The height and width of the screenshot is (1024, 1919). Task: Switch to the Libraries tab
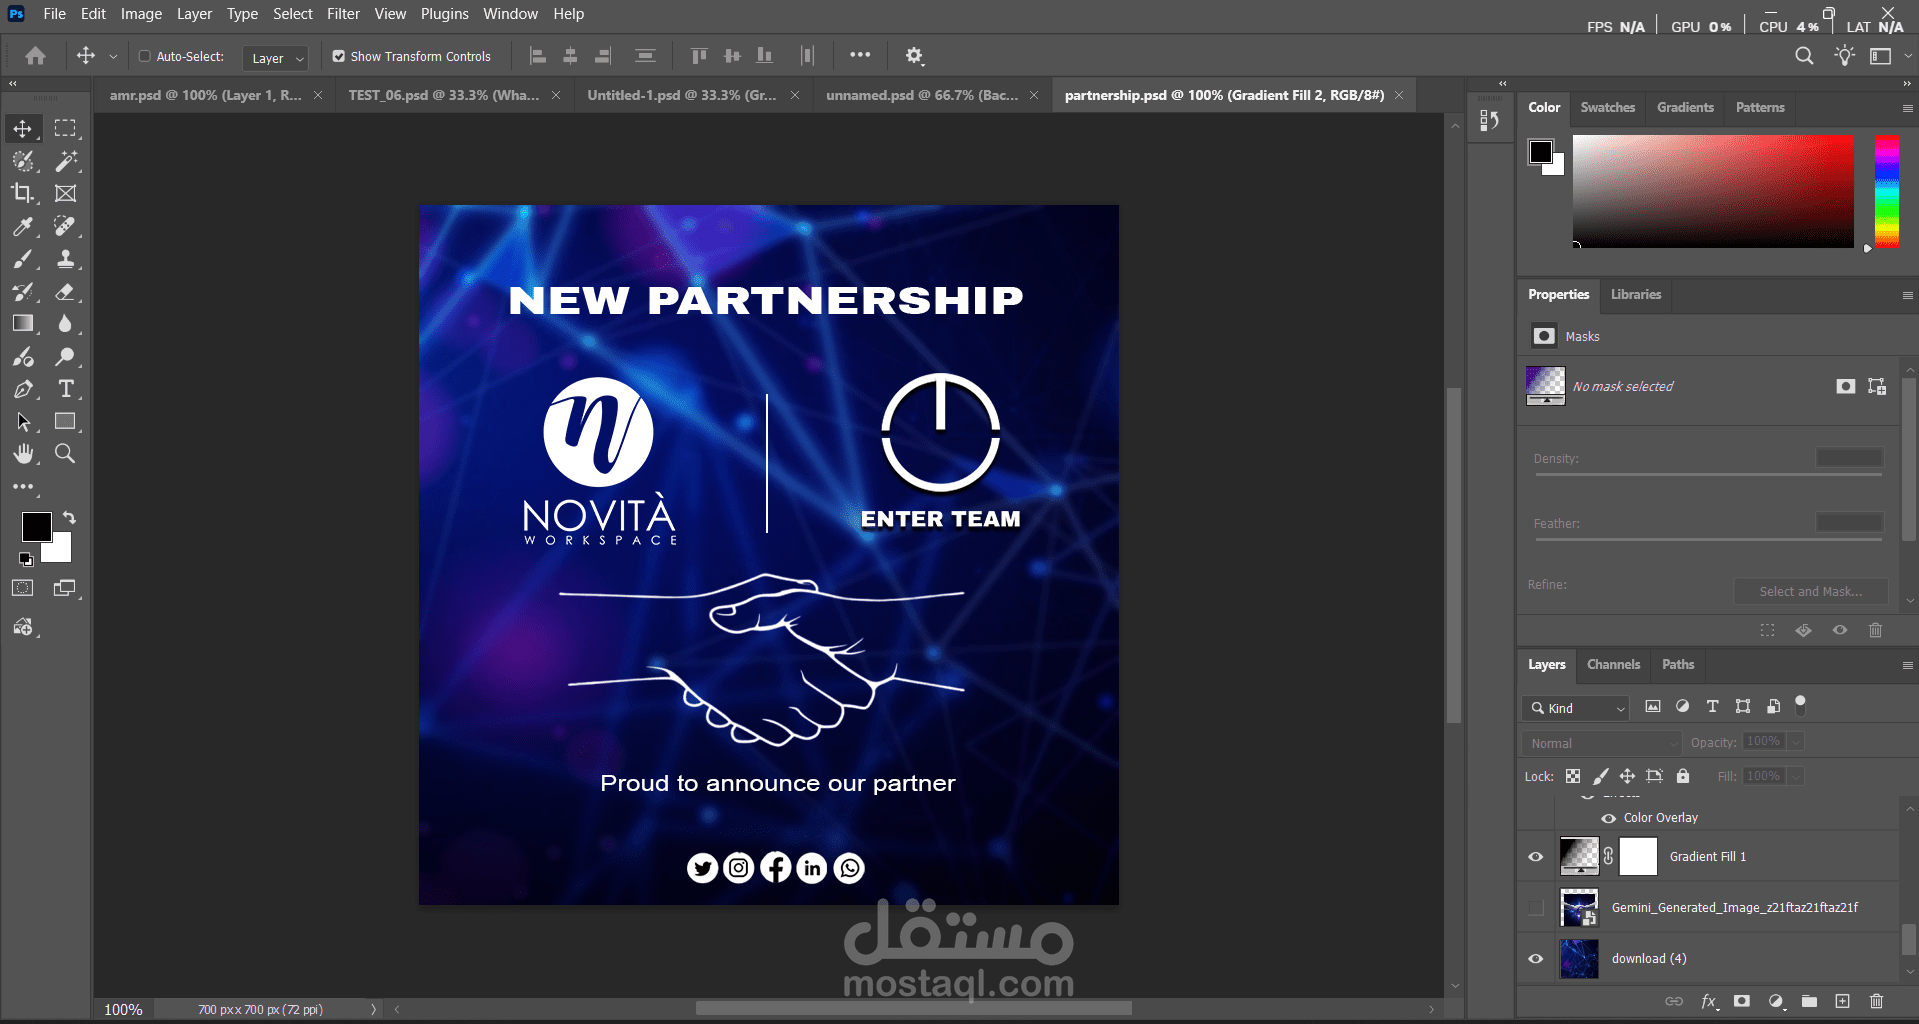[x=1635, y=294]
